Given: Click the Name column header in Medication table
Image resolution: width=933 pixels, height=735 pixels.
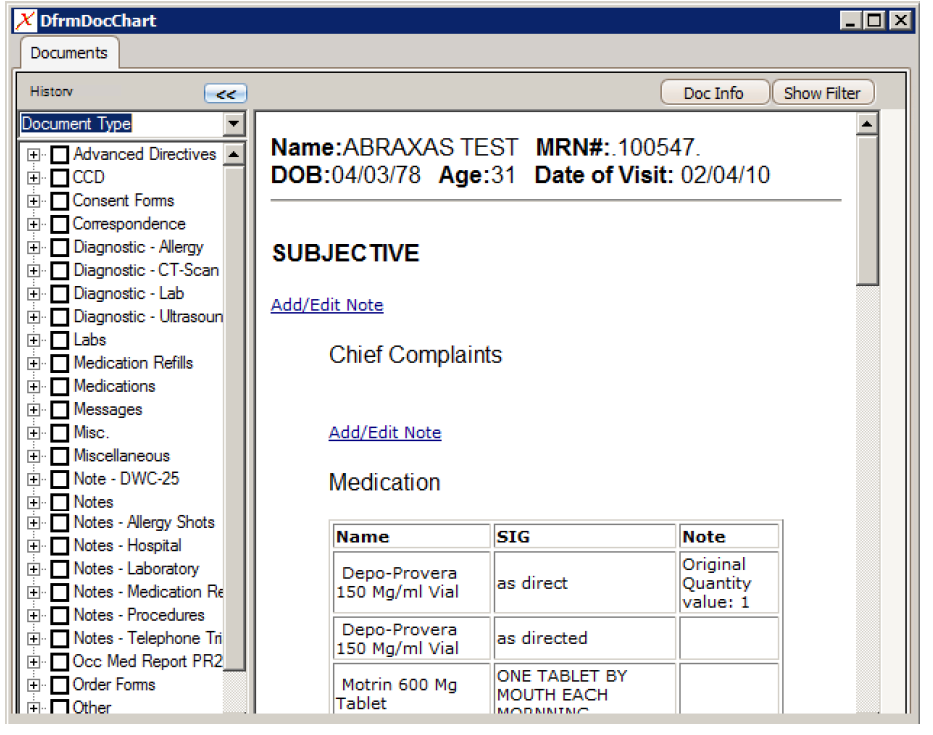Looking at the screenshot, I should pyautogui.click(x=411, y=536).
